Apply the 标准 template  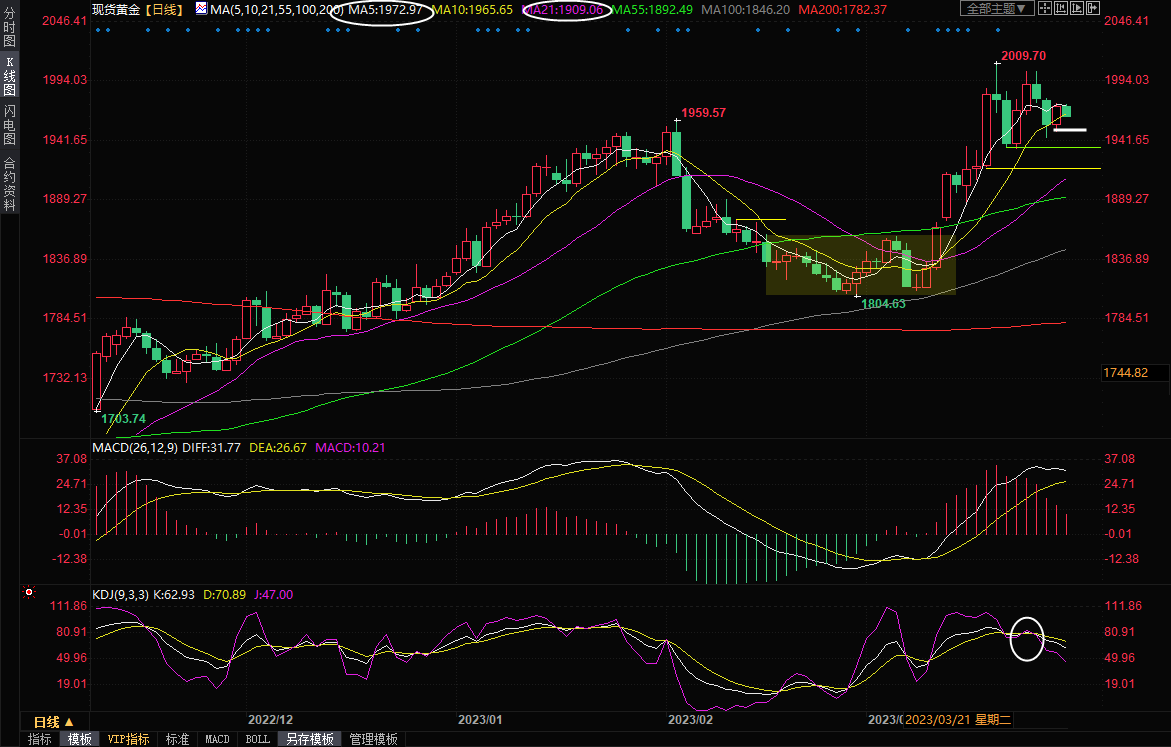177,739
